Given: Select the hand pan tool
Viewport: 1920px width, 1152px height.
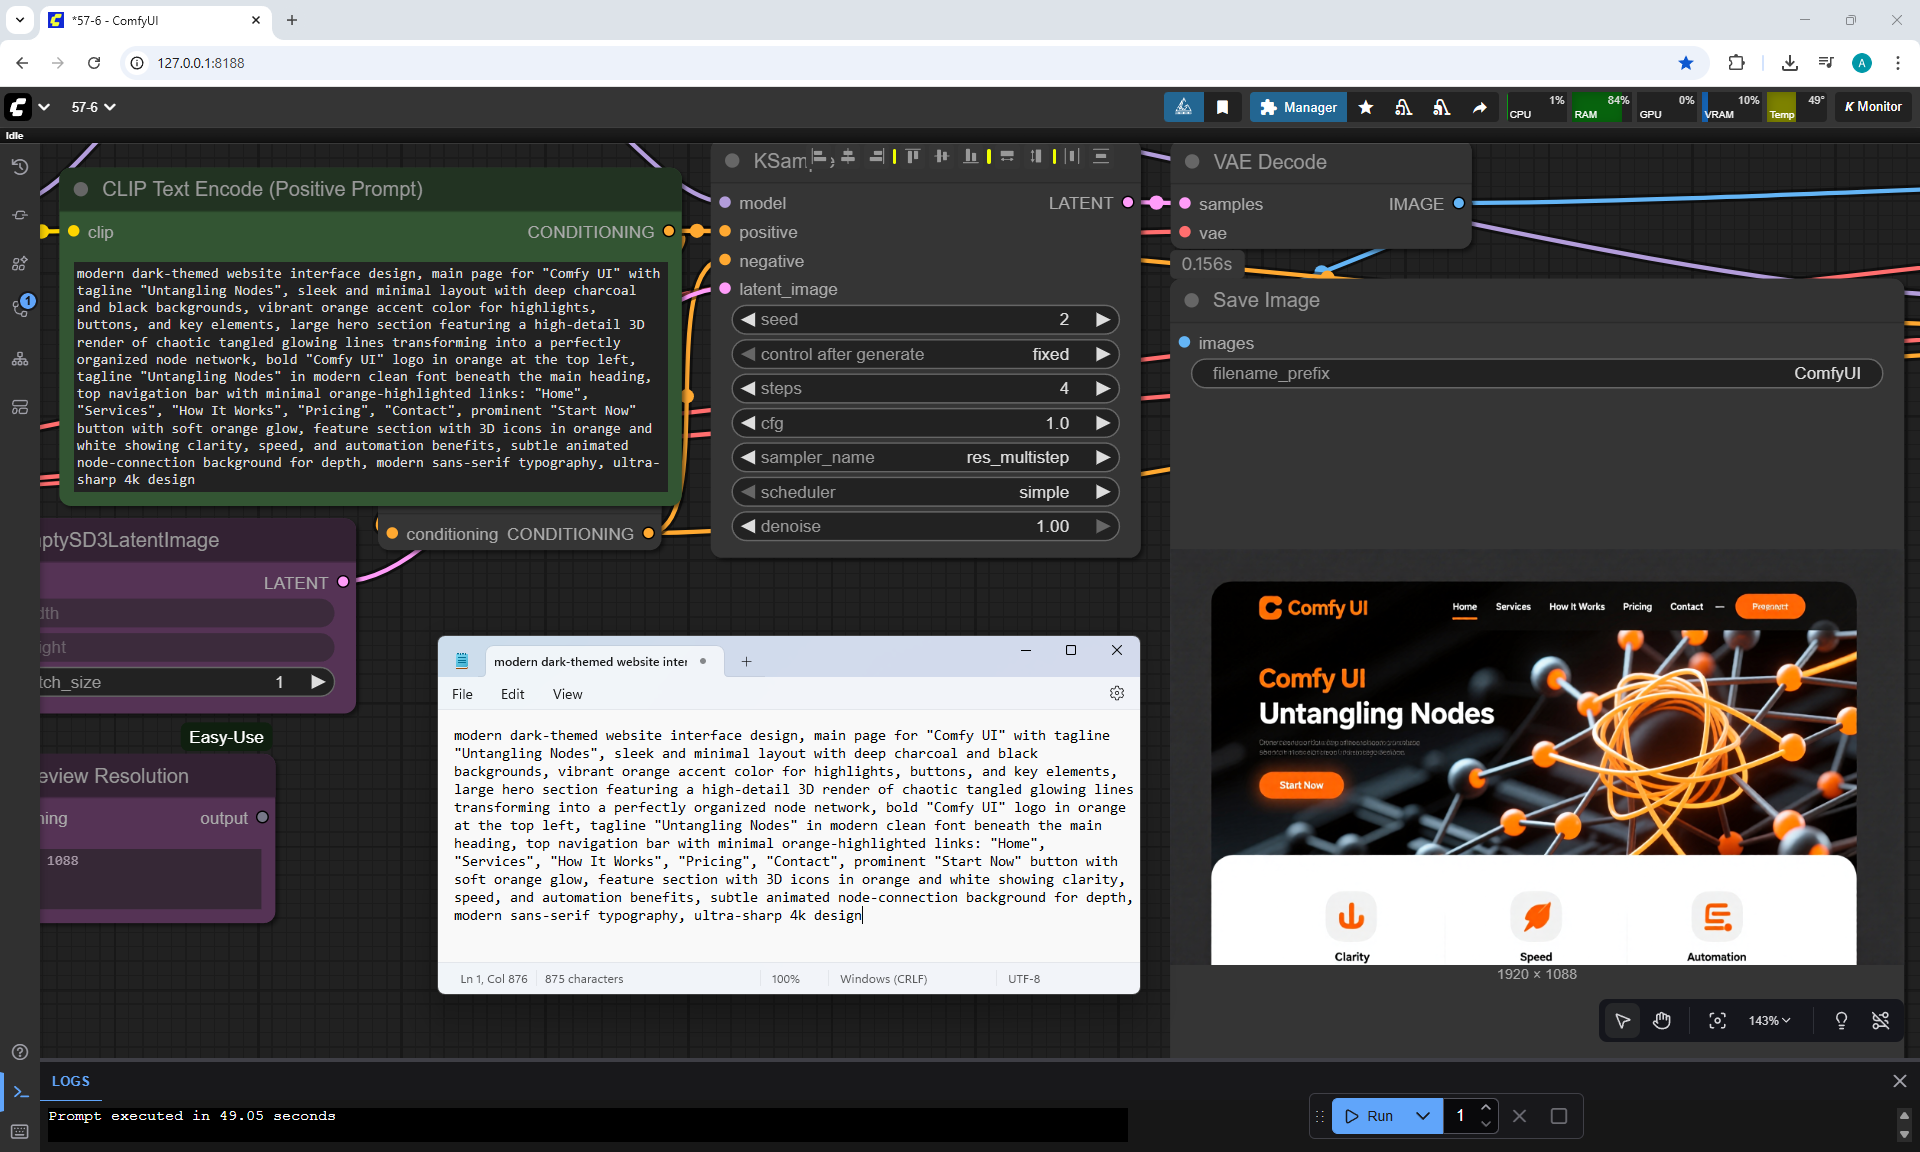Looking at the screenshot, I should (1661, 1020).
